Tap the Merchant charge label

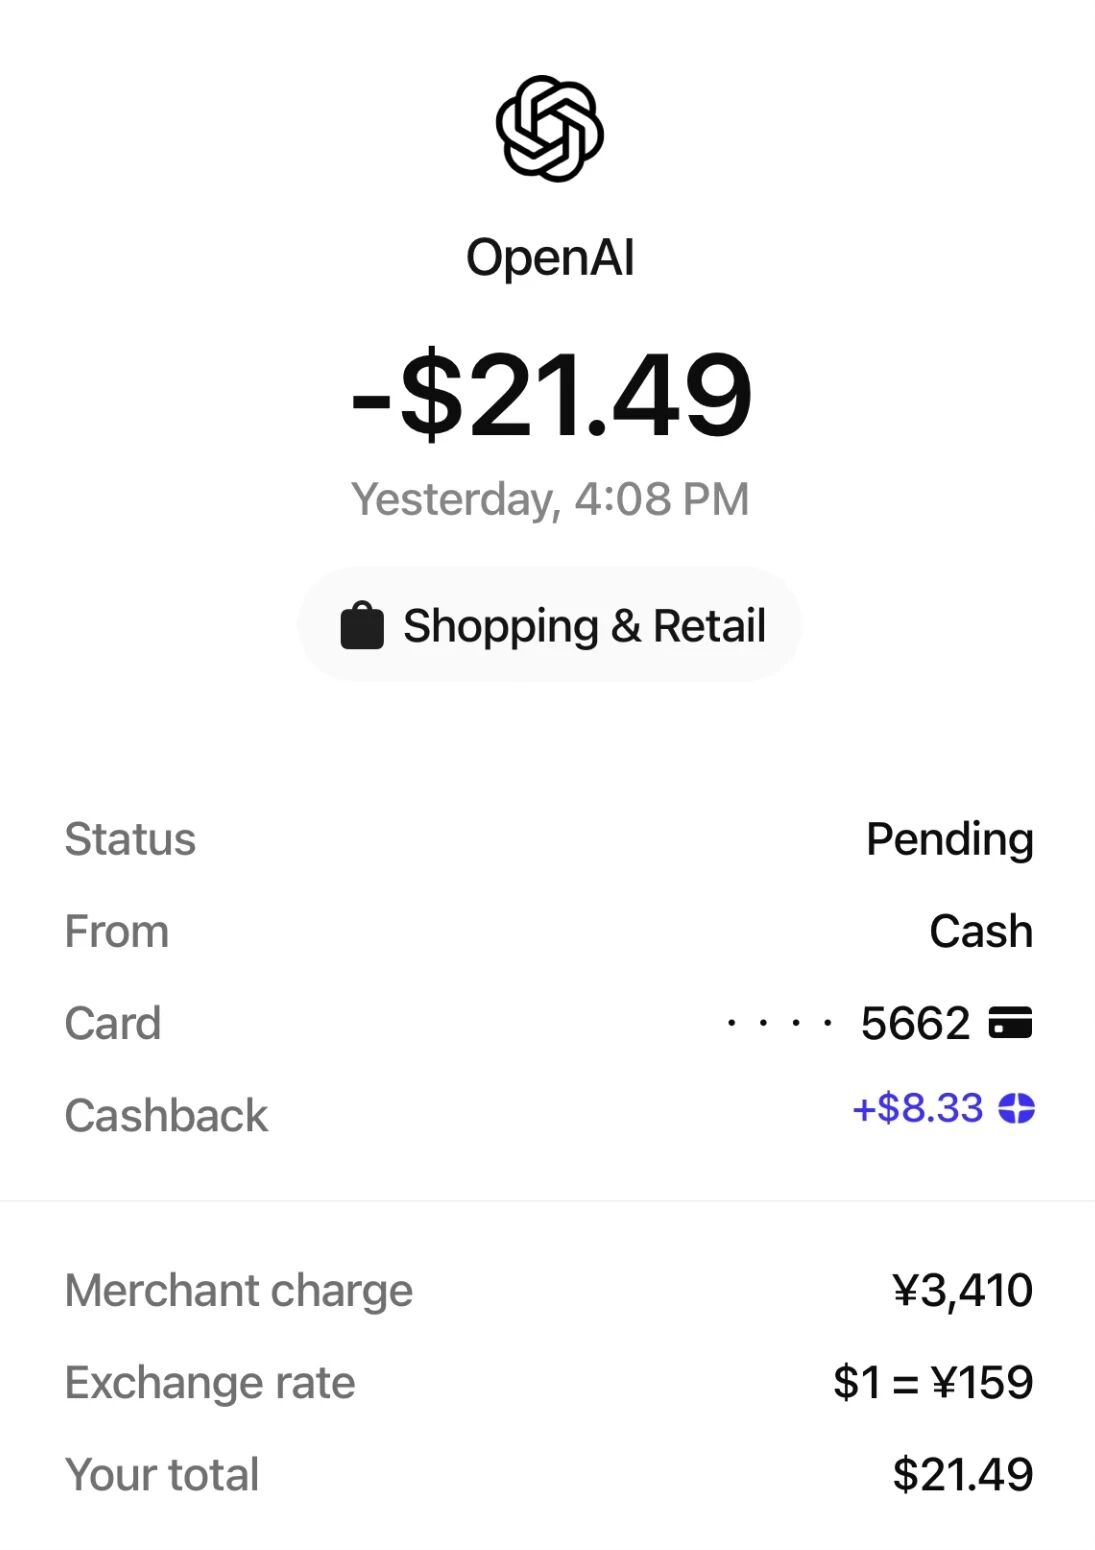(238, 1290)
